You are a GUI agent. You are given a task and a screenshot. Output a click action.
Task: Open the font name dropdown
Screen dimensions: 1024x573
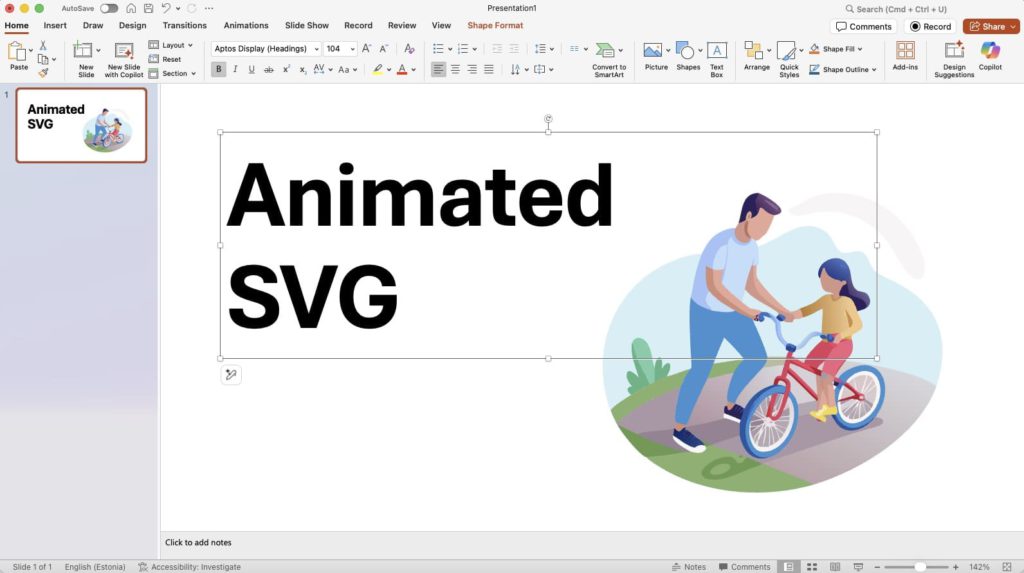click(316, 49)
